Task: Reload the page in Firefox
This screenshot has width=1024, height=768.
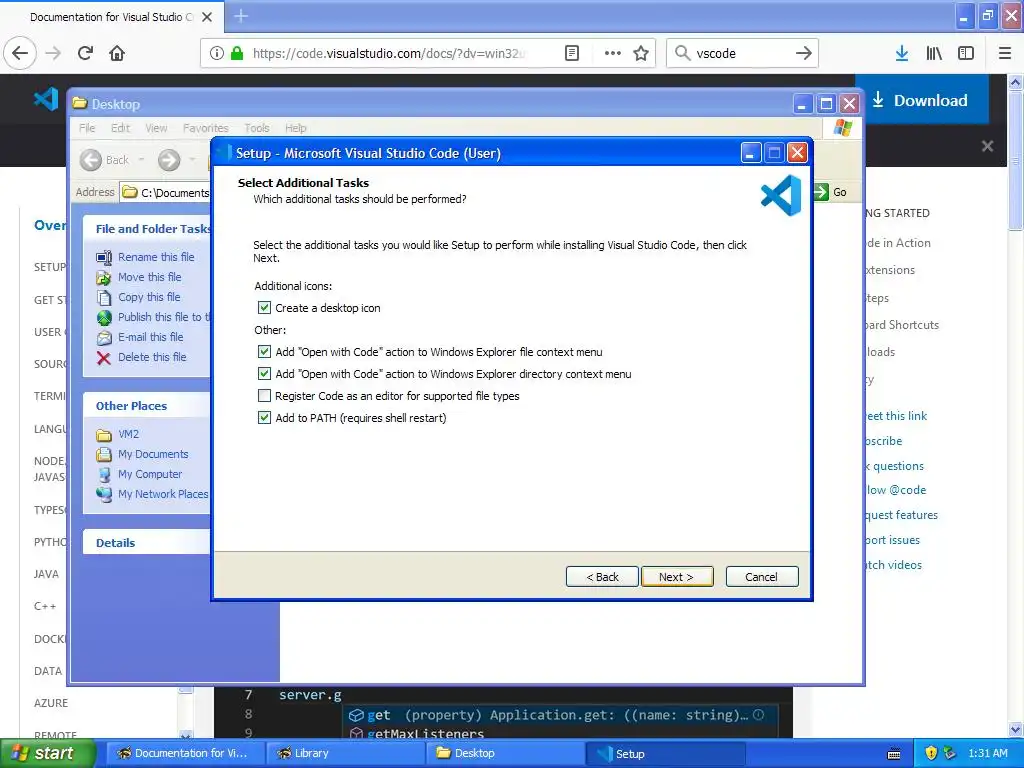Action: tap(85, 53)
